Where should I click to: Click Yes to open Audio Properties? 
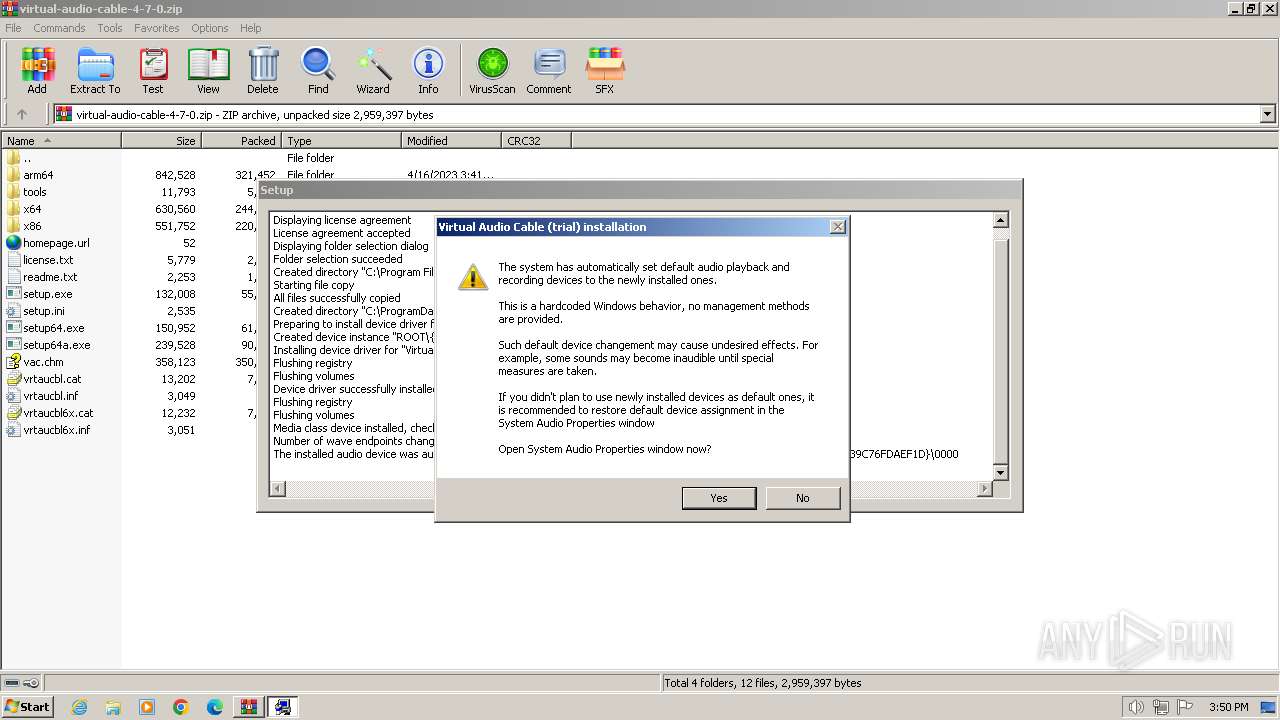click(719, 498)
